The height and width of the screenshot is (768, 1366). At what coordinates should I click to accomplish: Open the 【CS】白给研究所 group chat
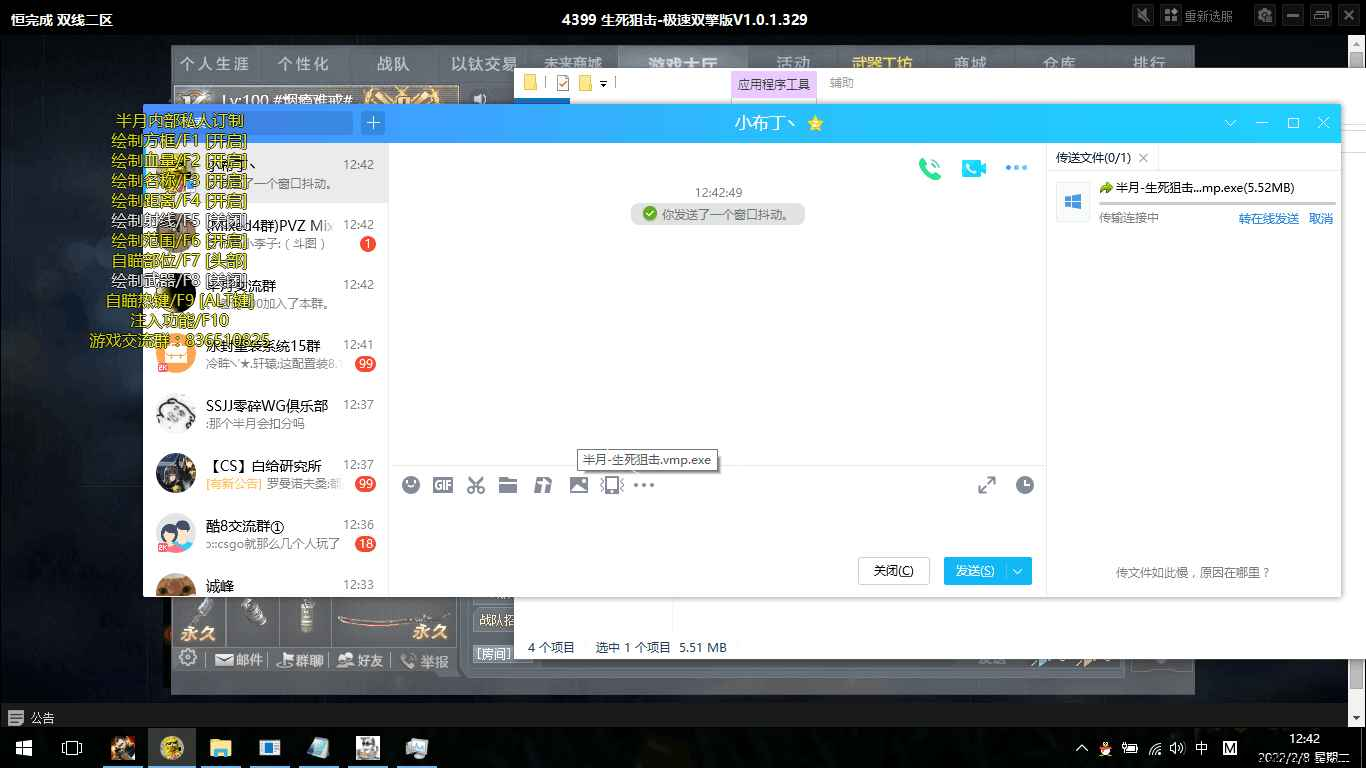click(x=265, y=474)
